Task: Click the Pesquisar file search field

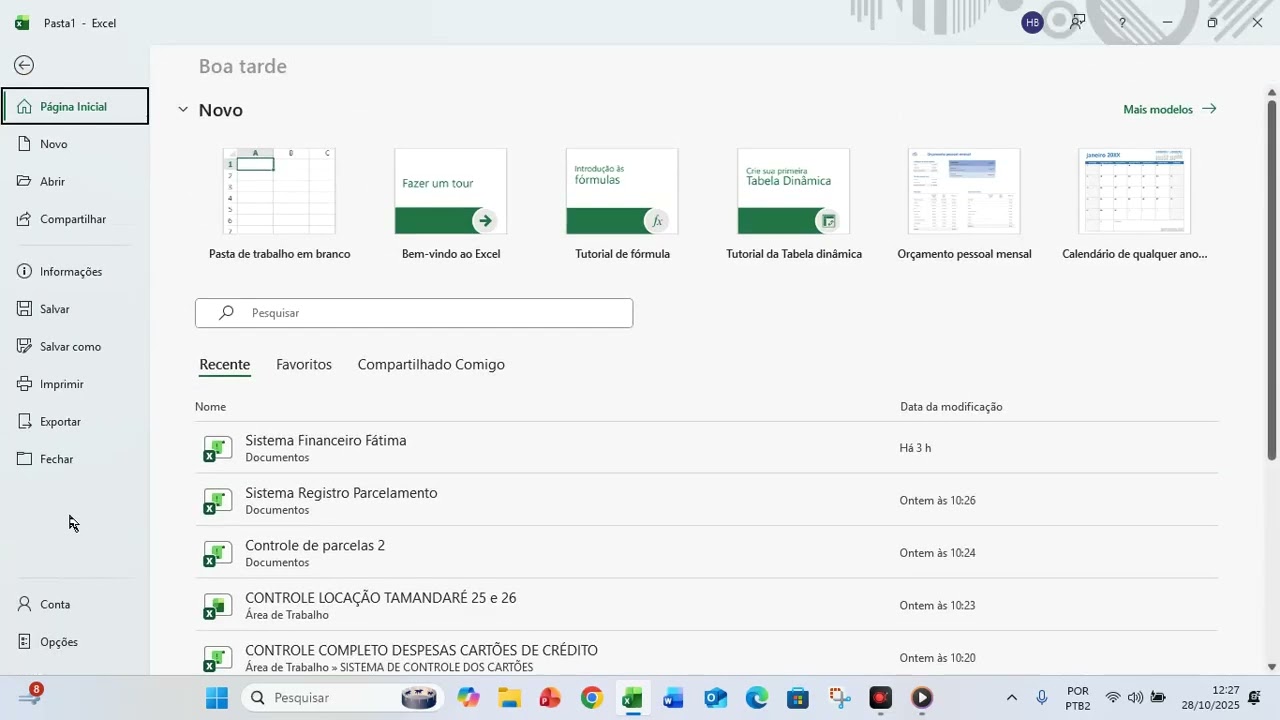Action: pyautogui.click(x=414, y=313)
